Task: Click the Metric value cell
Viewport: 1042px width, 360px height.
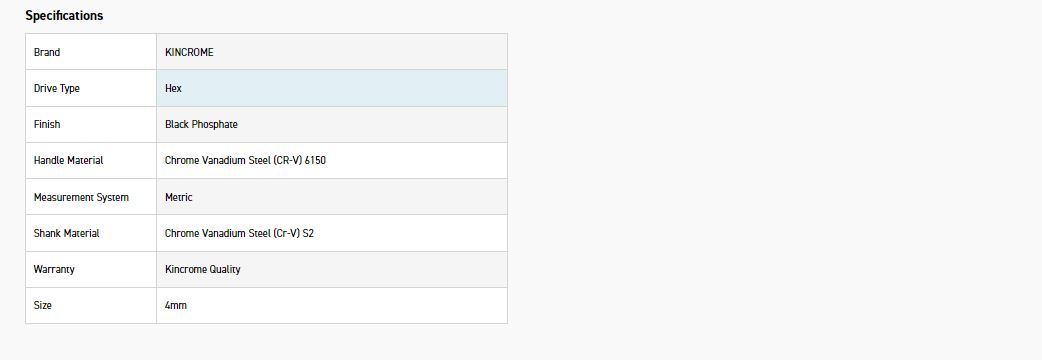Action: pyautogui.click(x=332, y=197)
